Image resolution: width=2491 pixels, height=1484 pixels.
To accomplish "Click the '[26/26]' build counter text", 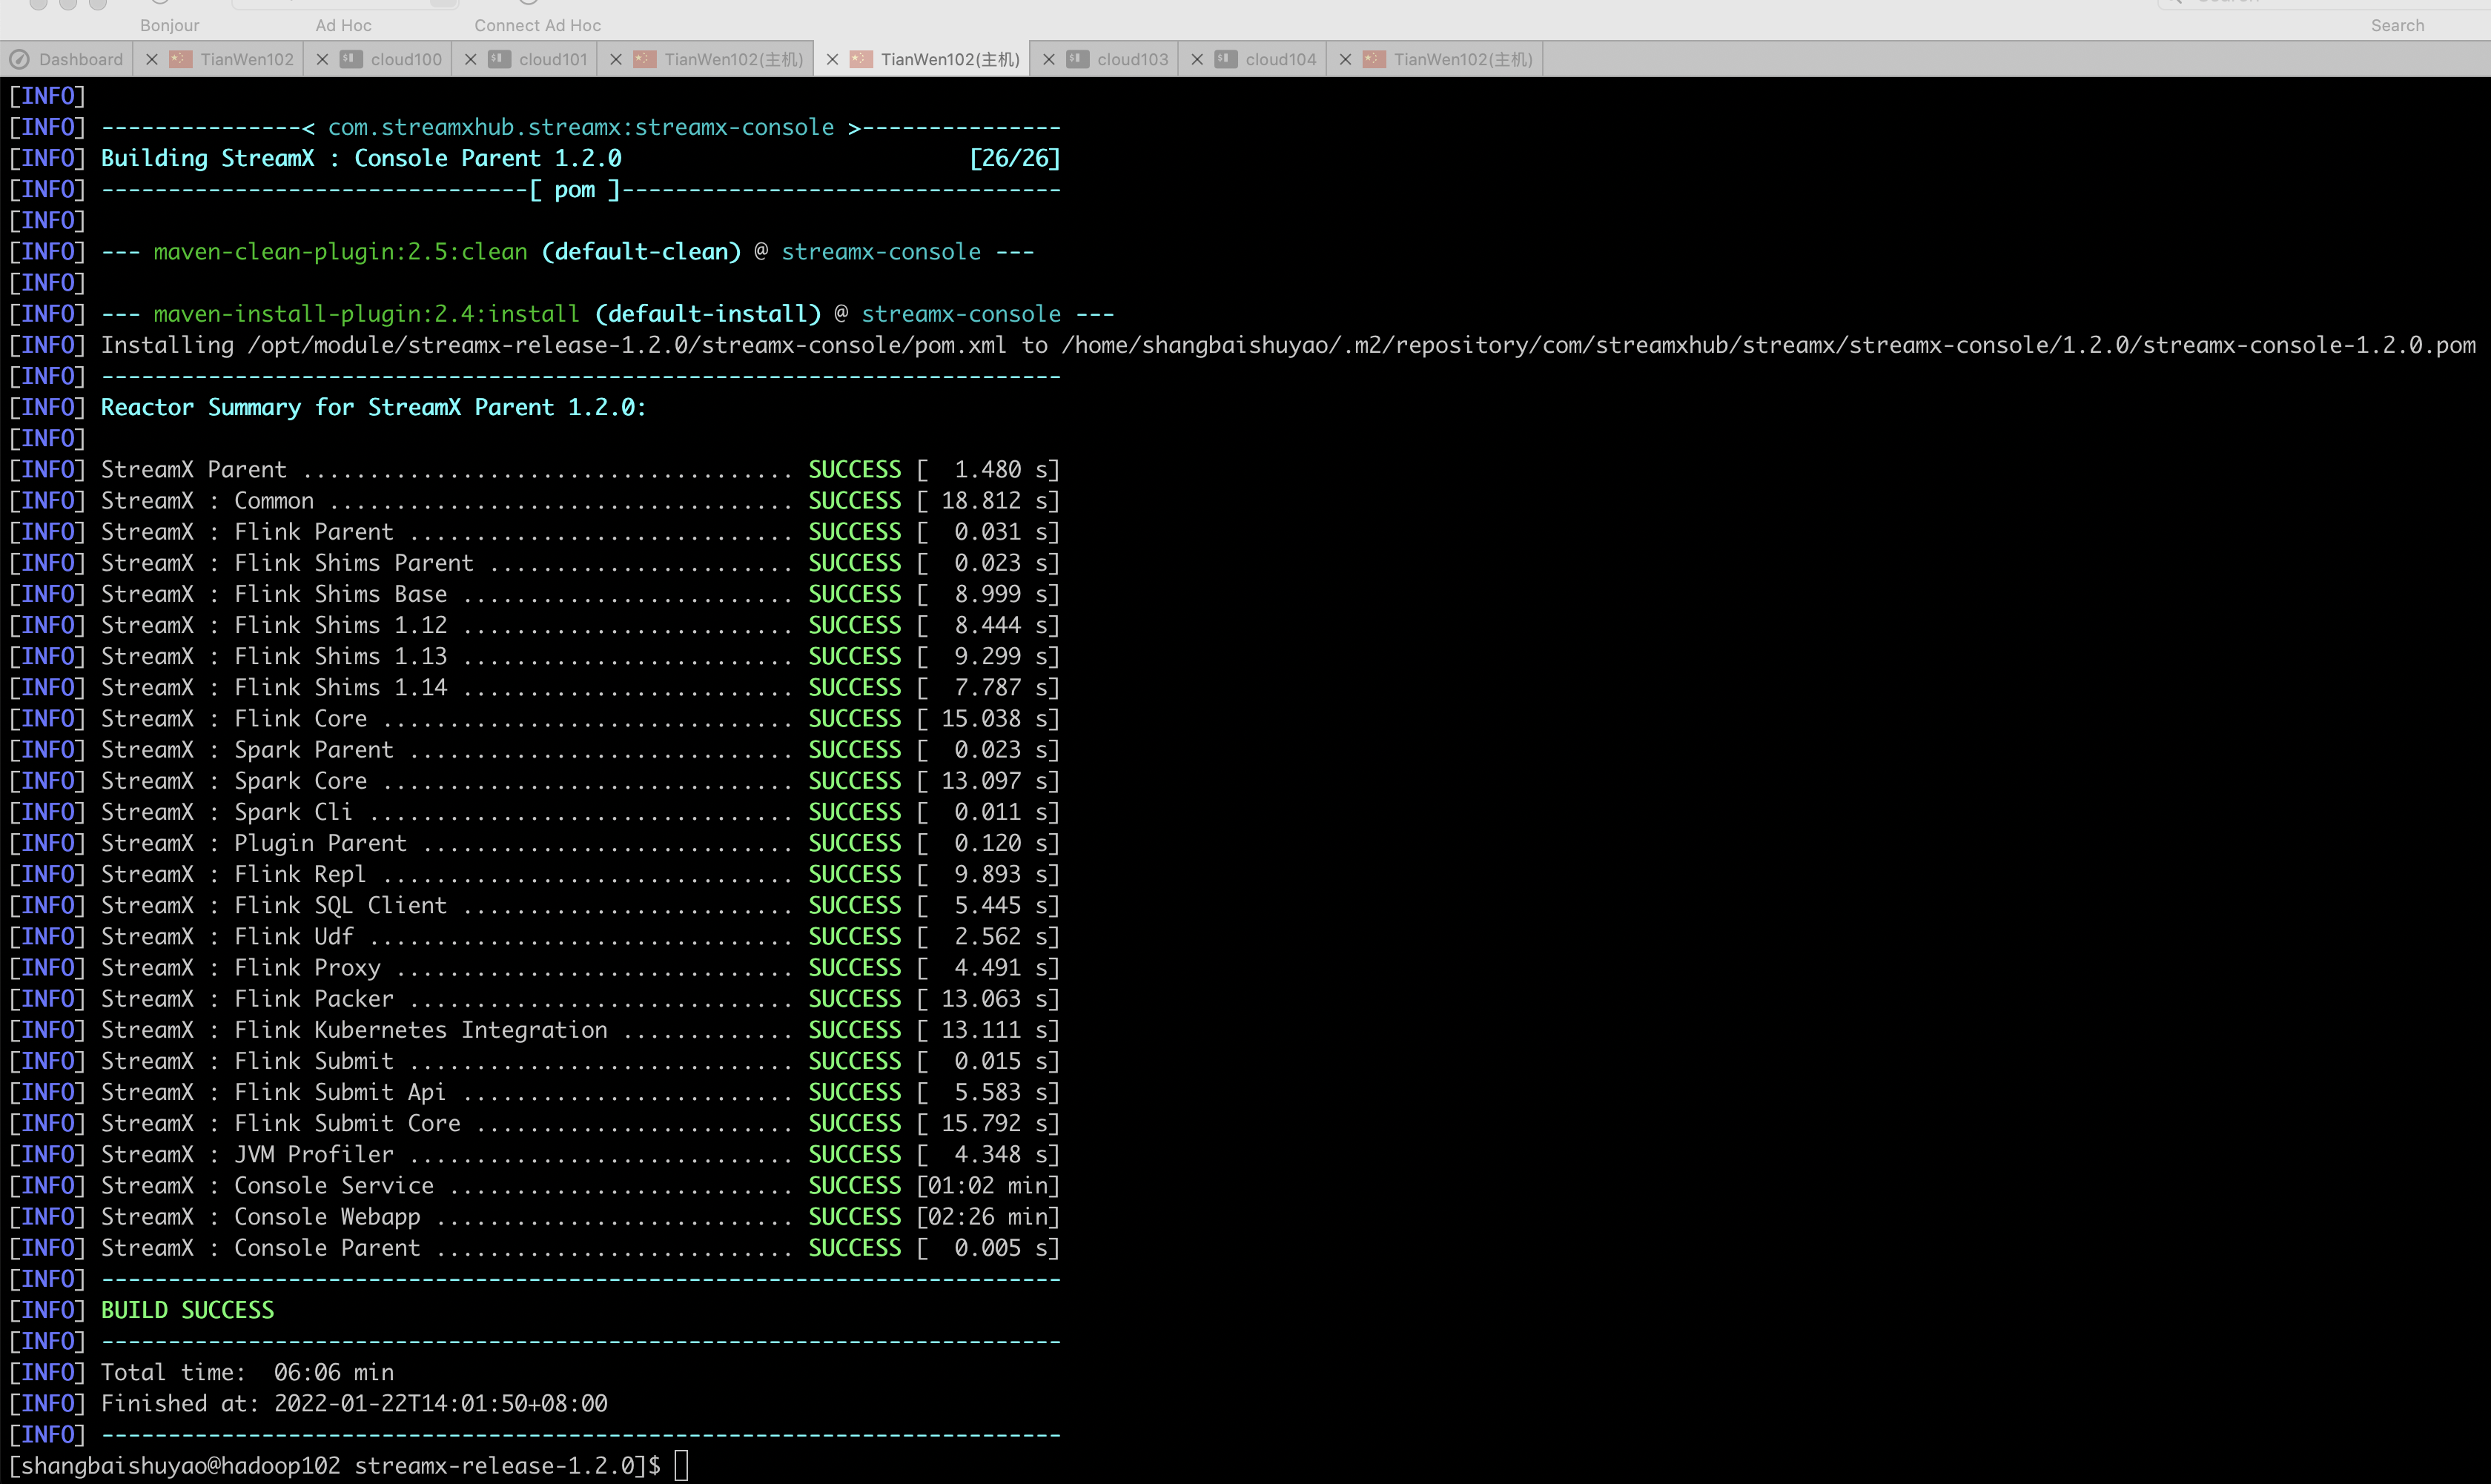I will [x=1014, y=158].
